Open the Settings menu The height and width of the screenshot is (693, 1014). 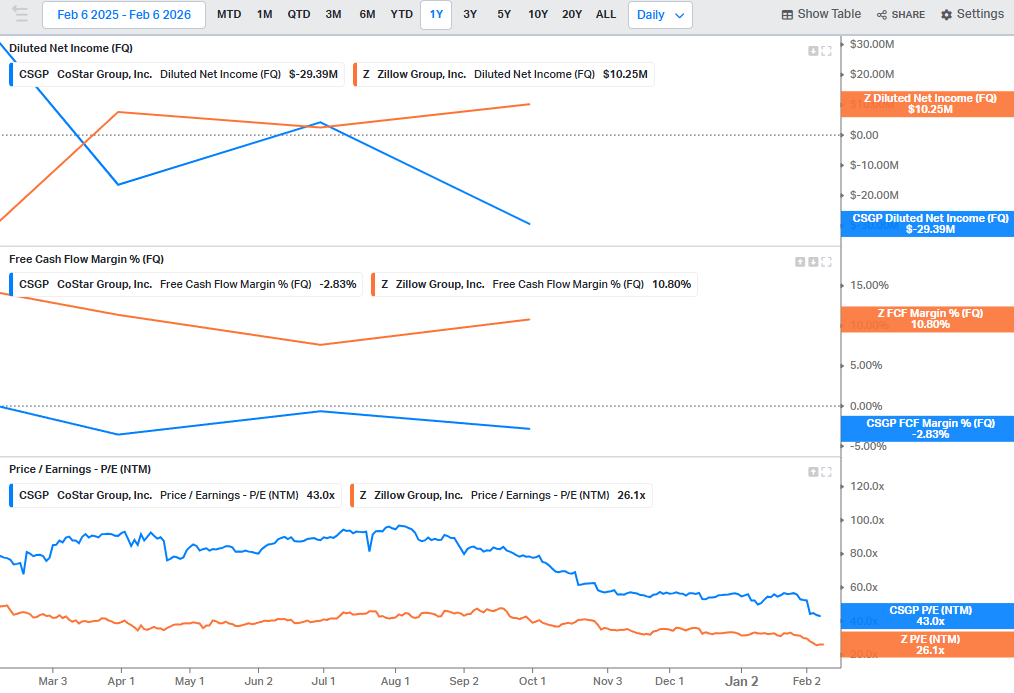tap(971, 15)
